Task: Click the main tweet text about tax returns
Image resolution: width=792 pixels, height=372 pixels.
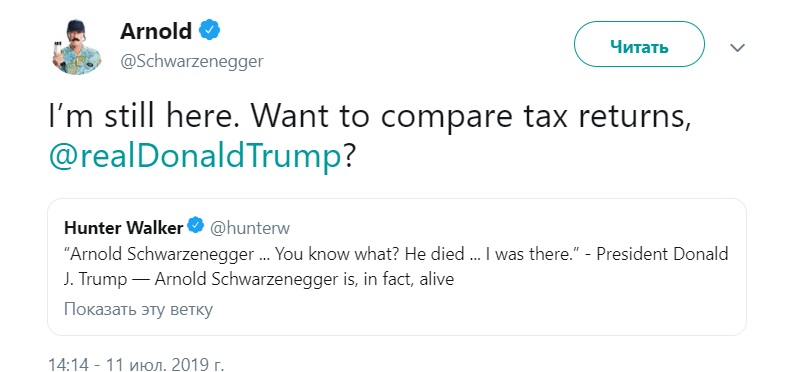Action: pos(369,137)
